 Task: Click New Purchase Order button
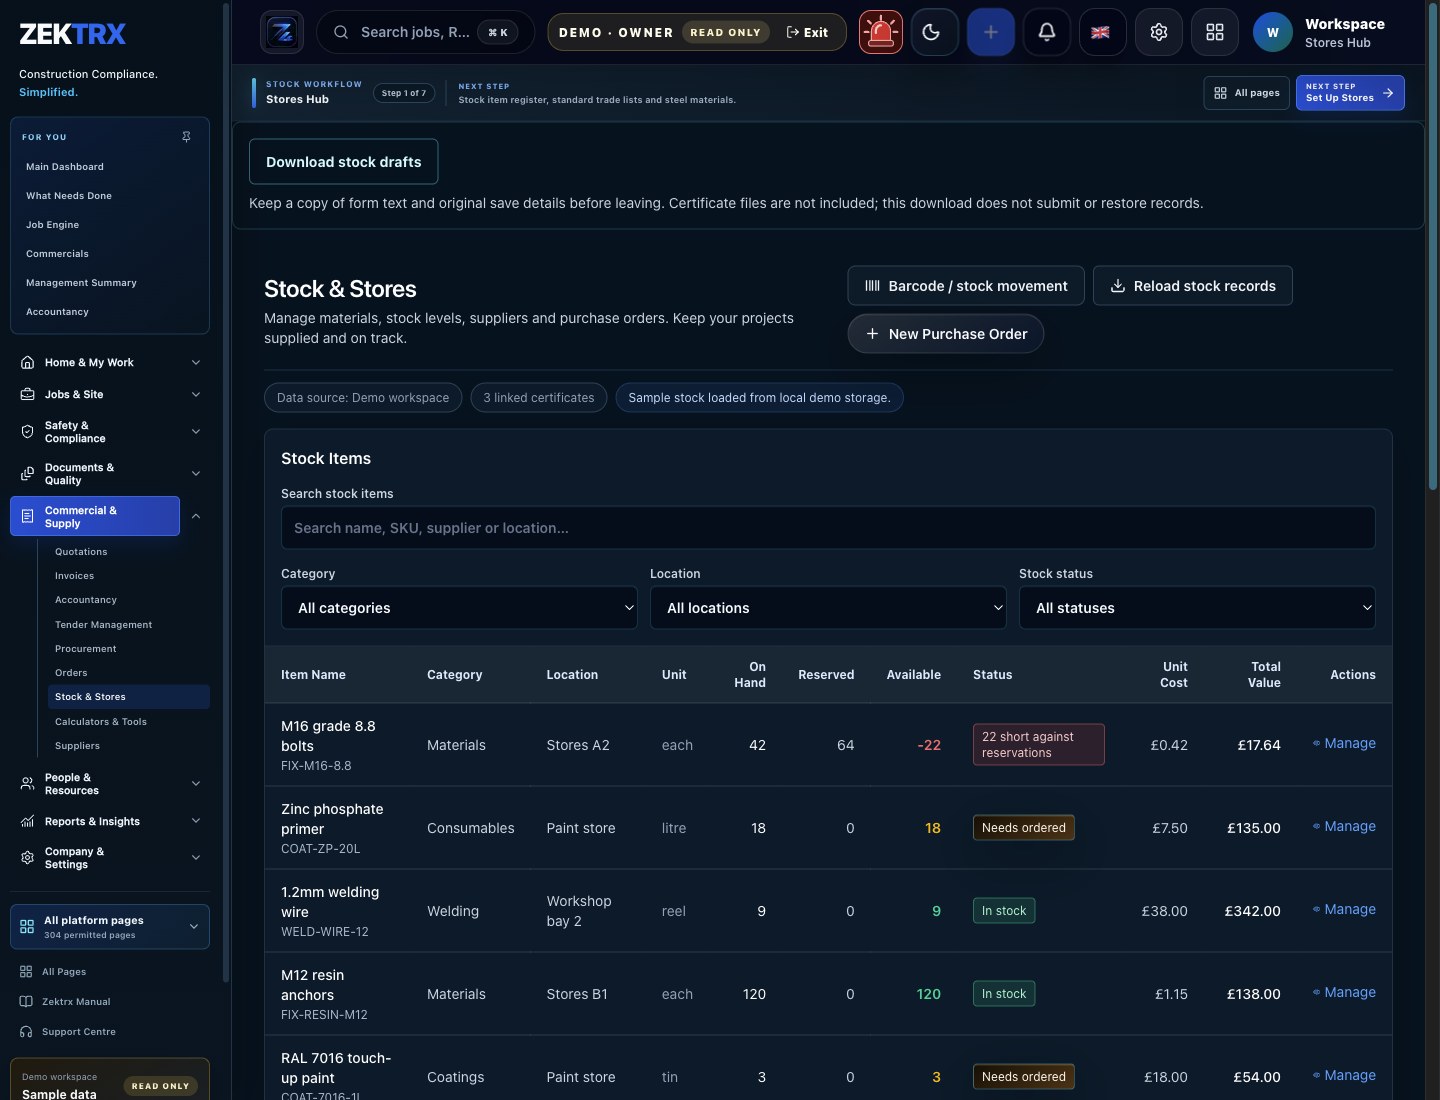click(x=946, y=334)
